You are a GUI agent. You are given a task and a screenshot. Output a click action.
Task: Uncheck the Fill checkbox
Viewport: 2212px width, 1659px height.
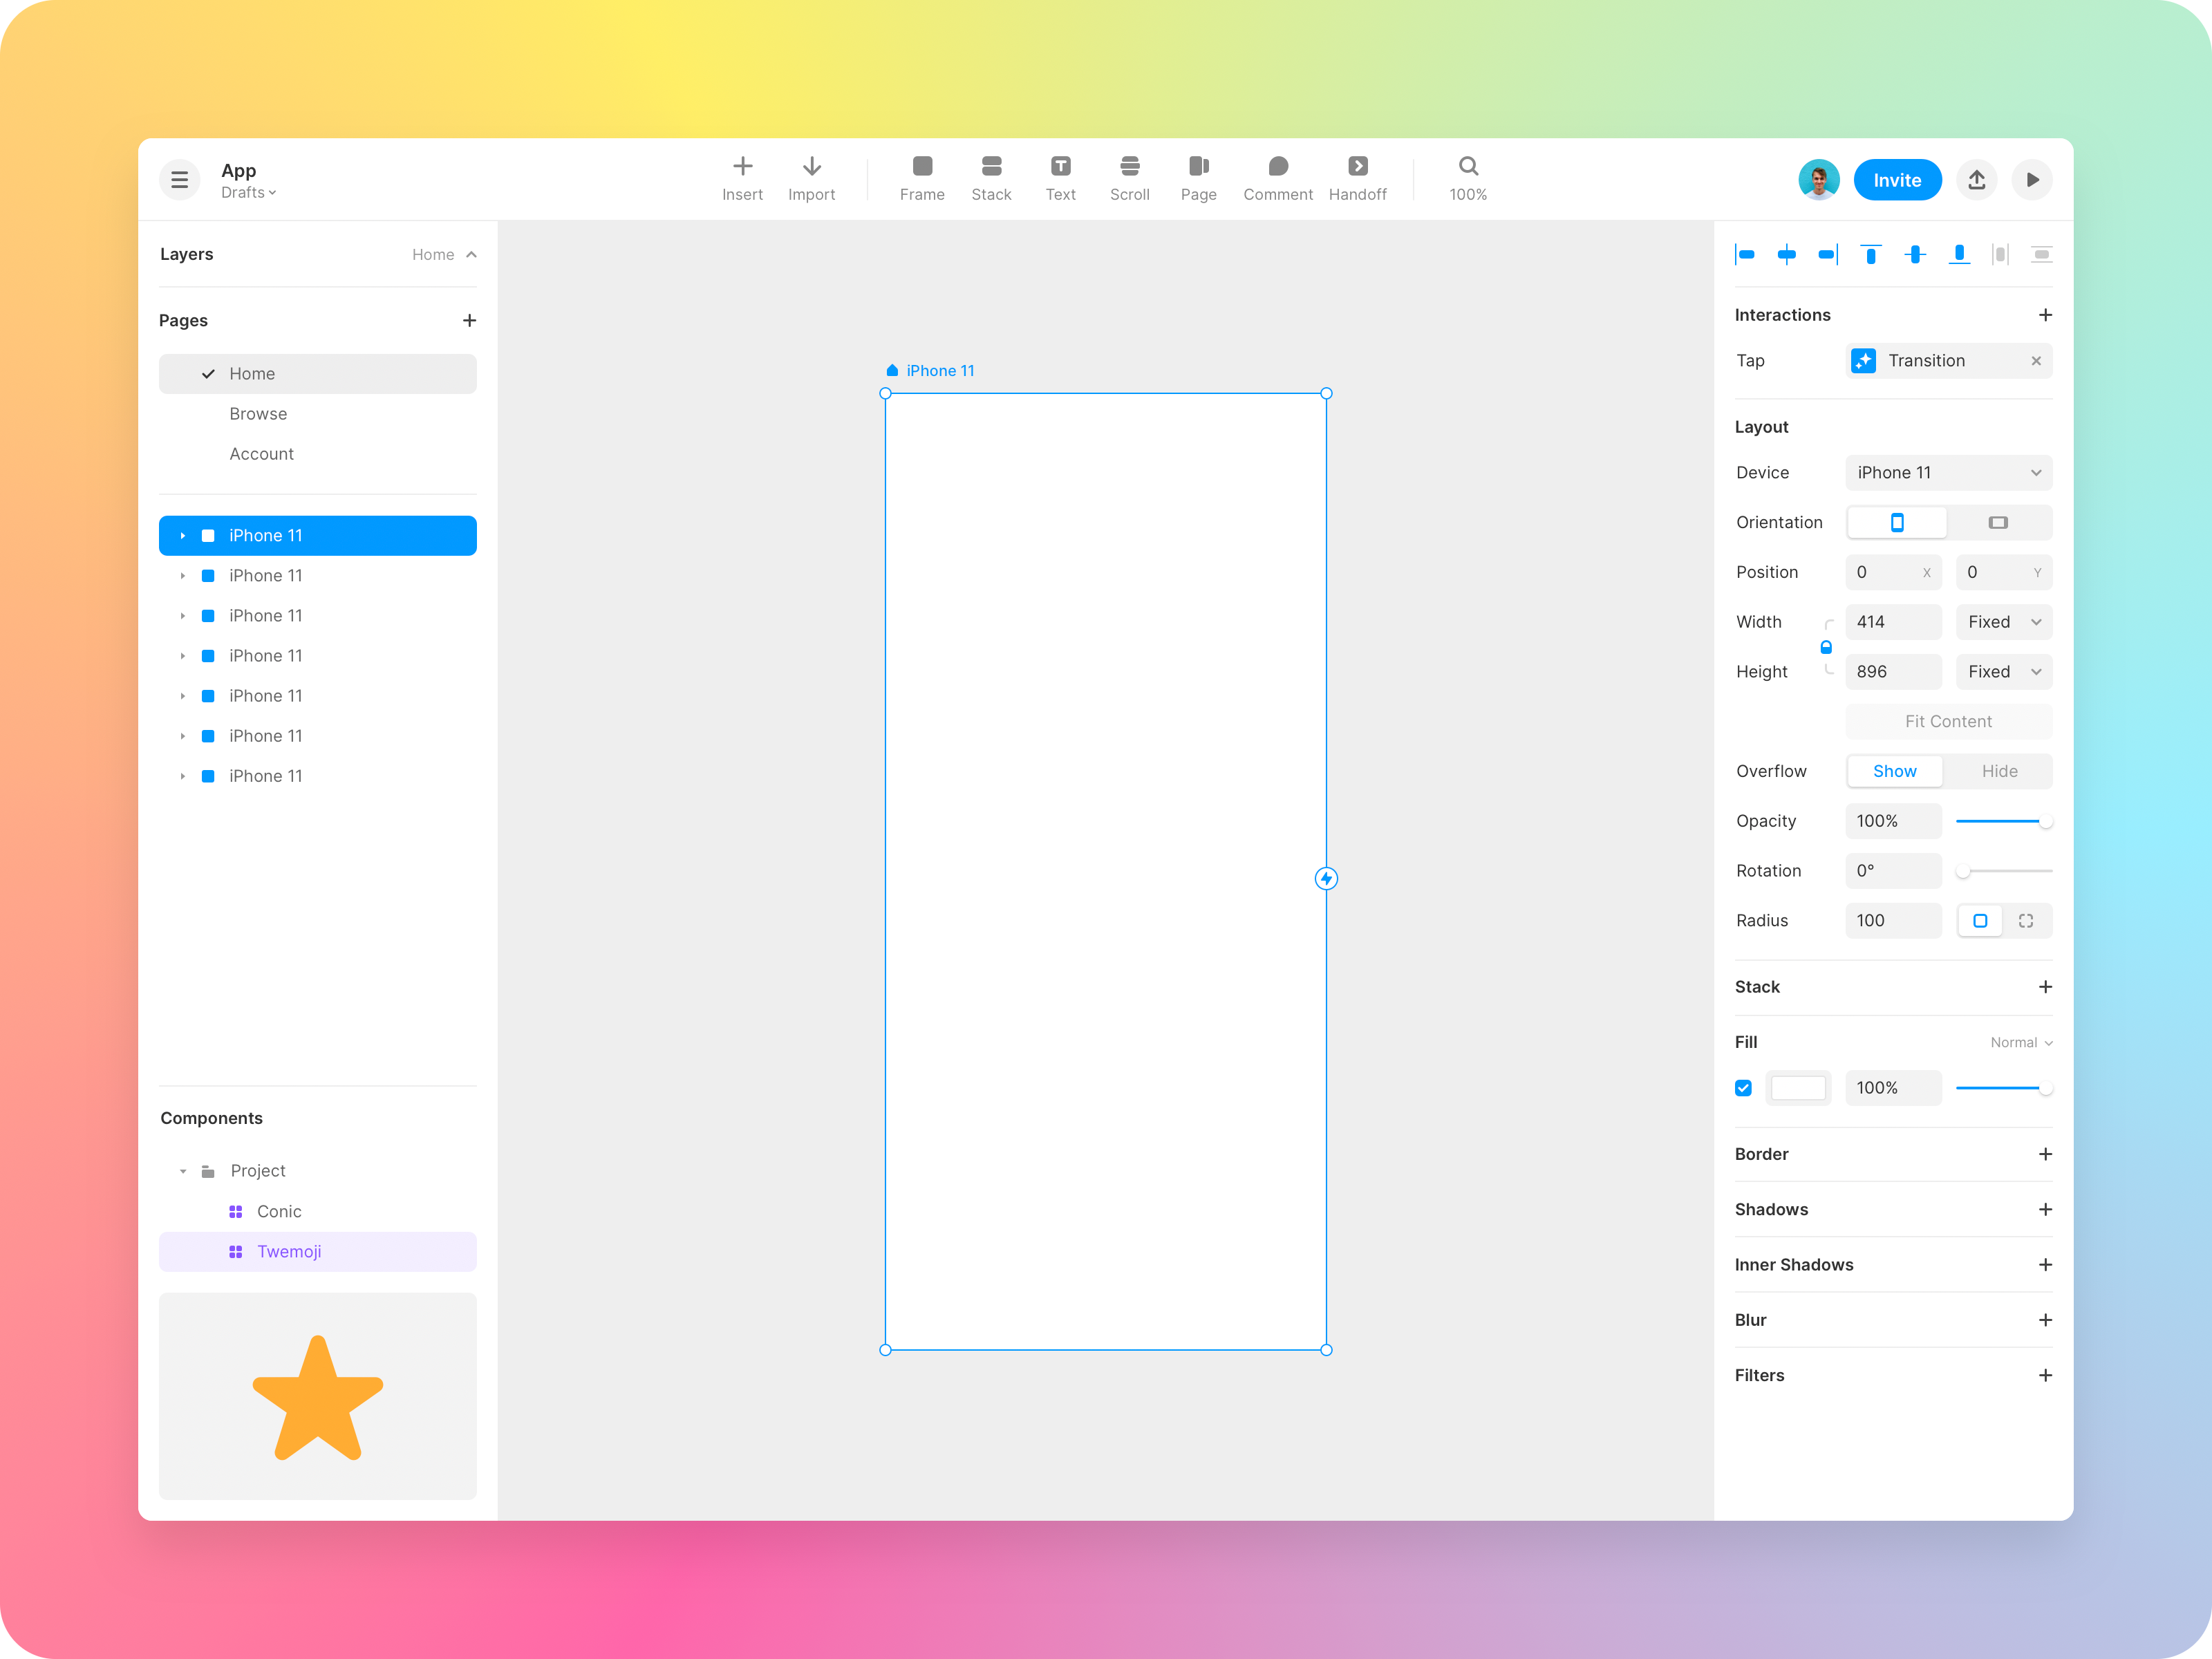click(1743, 1088)
